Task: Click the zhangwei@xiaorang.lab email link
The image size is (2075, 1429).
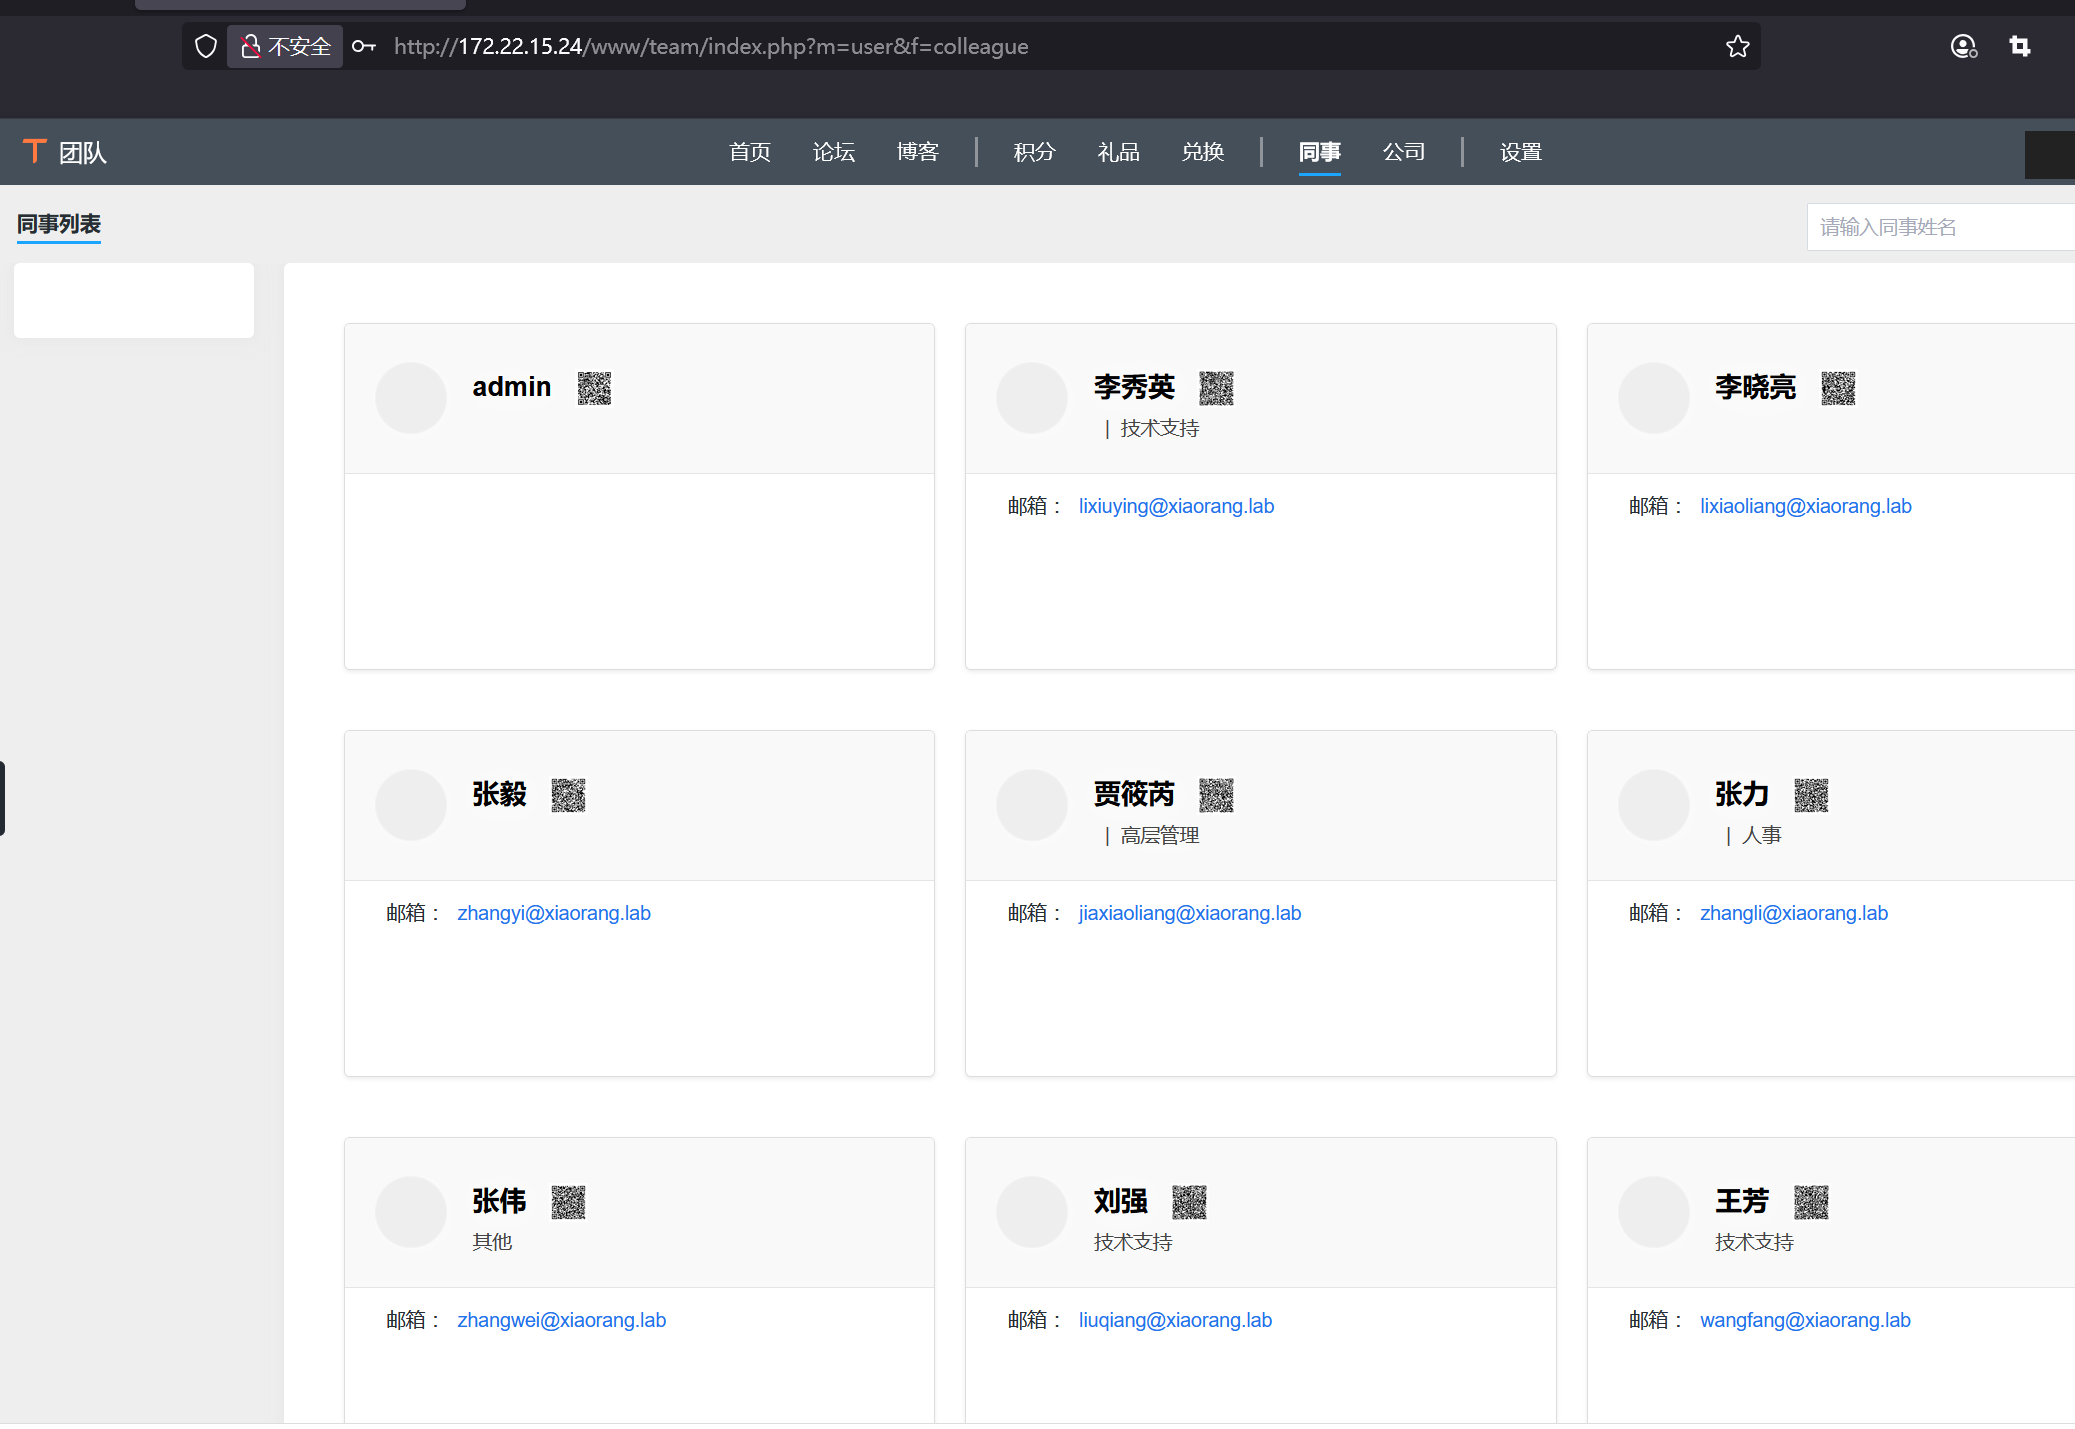Action: (561, 1320)
